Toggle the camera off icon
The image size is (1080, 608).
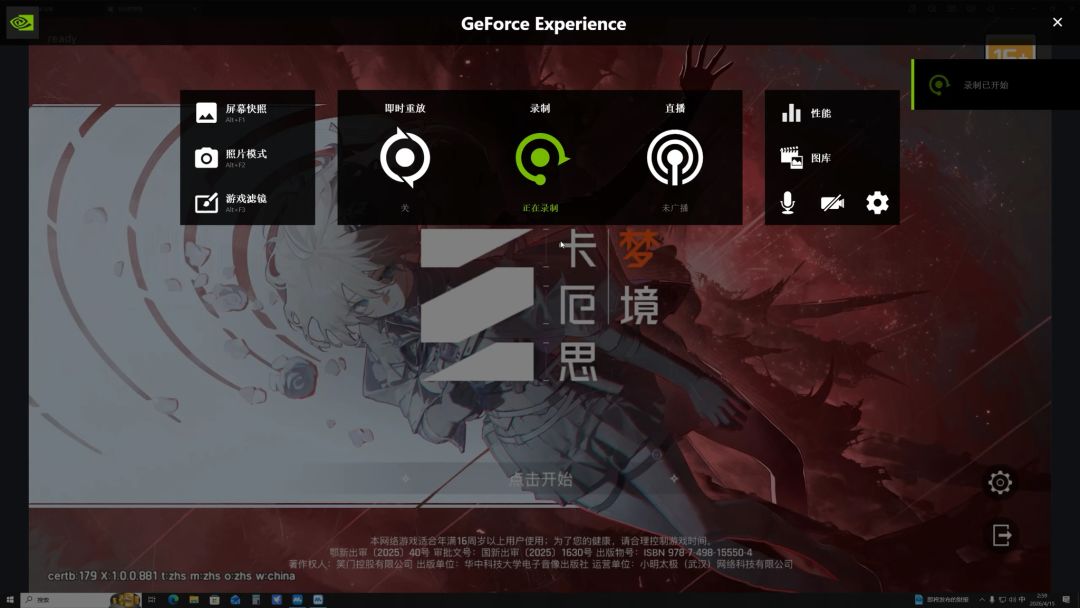[832, 203]
